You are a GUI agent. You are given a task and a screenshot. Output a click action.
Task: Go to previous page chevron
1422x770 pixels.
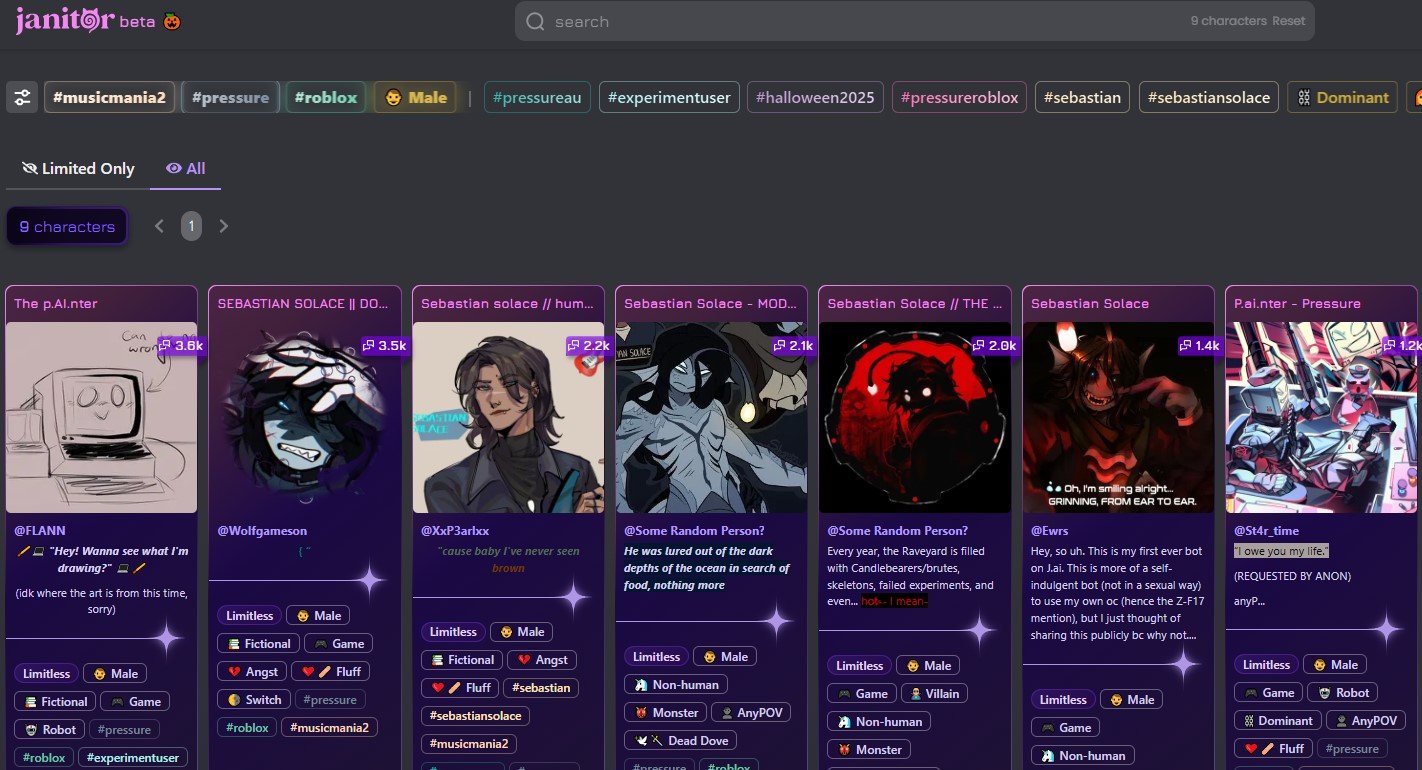pos(159,226)
